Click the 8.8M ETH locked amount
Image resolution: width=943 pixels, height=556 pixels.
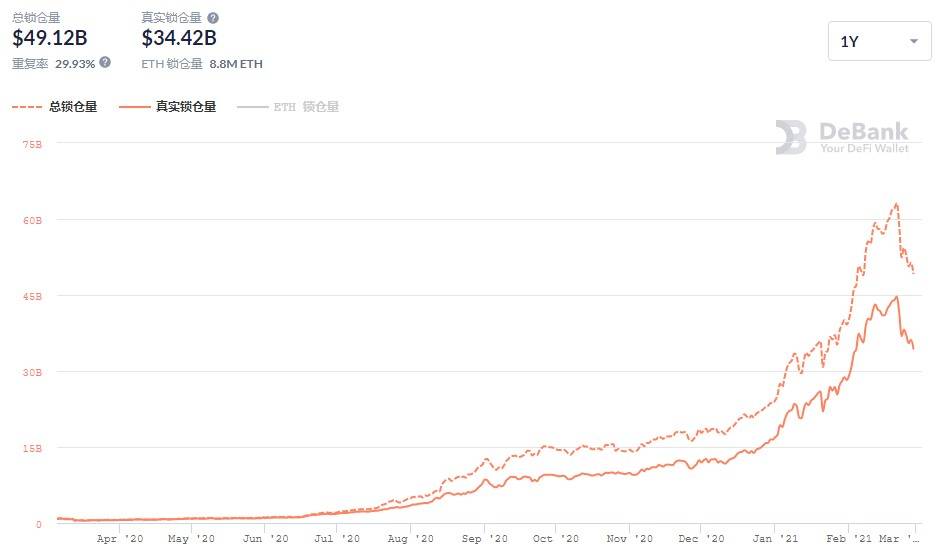pos(236,63)
